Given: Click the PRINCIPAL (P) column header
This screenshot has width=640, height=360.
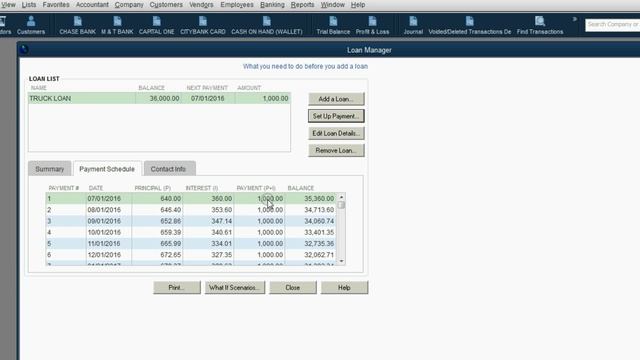Looking at the screenshot, I should click(x=153, y=188).
